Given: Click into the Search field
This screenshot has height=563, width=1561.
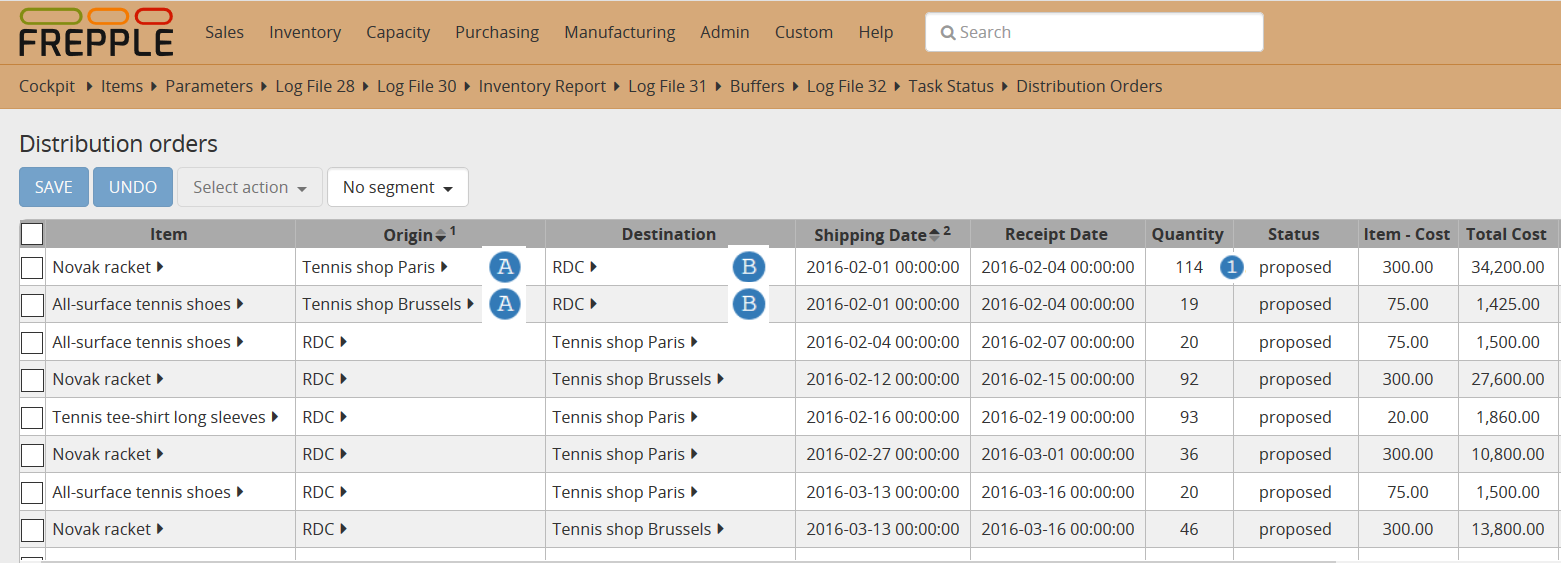Looking at the screenshot, I should [1094, 32].
